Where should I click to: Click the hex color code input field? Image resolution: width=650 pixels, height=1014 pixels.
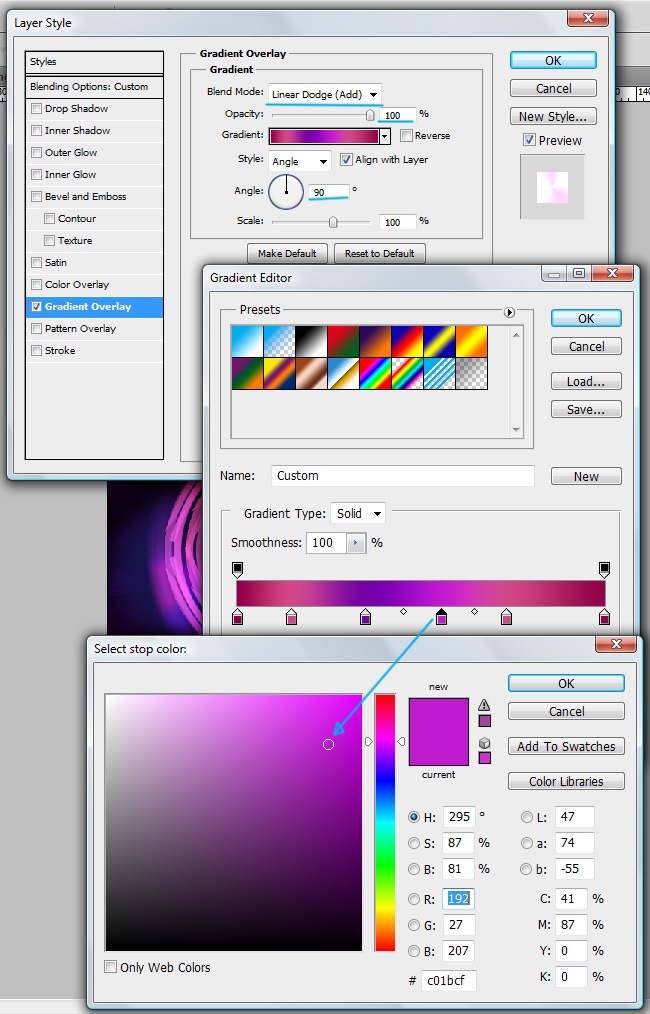[448, 981]
